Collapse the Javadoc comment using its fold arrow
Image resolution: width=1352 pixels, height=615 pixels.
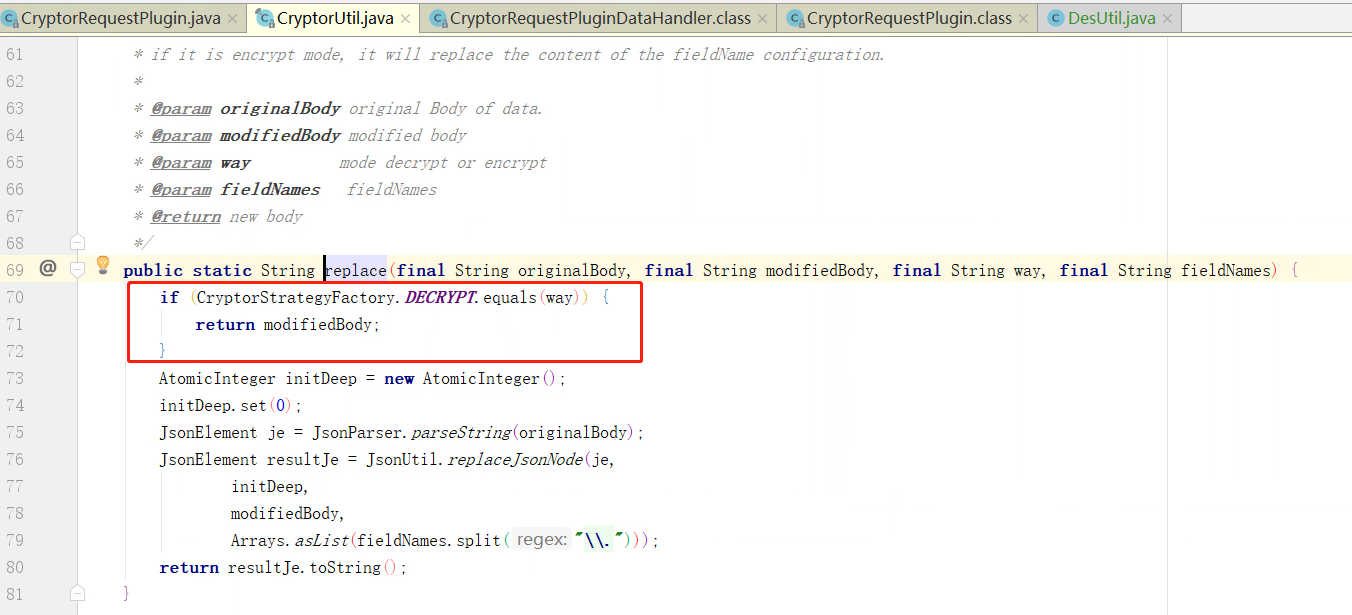(x=77, y=241)
